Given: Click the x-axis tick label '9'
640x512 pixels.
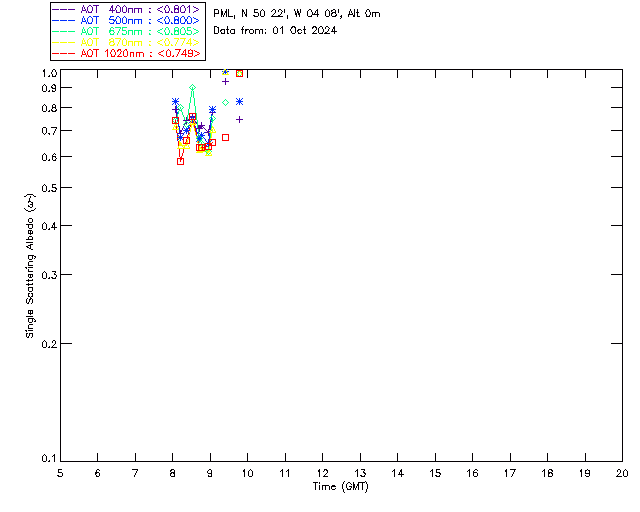Looking at the screenshot, I should tap(210, 473).
